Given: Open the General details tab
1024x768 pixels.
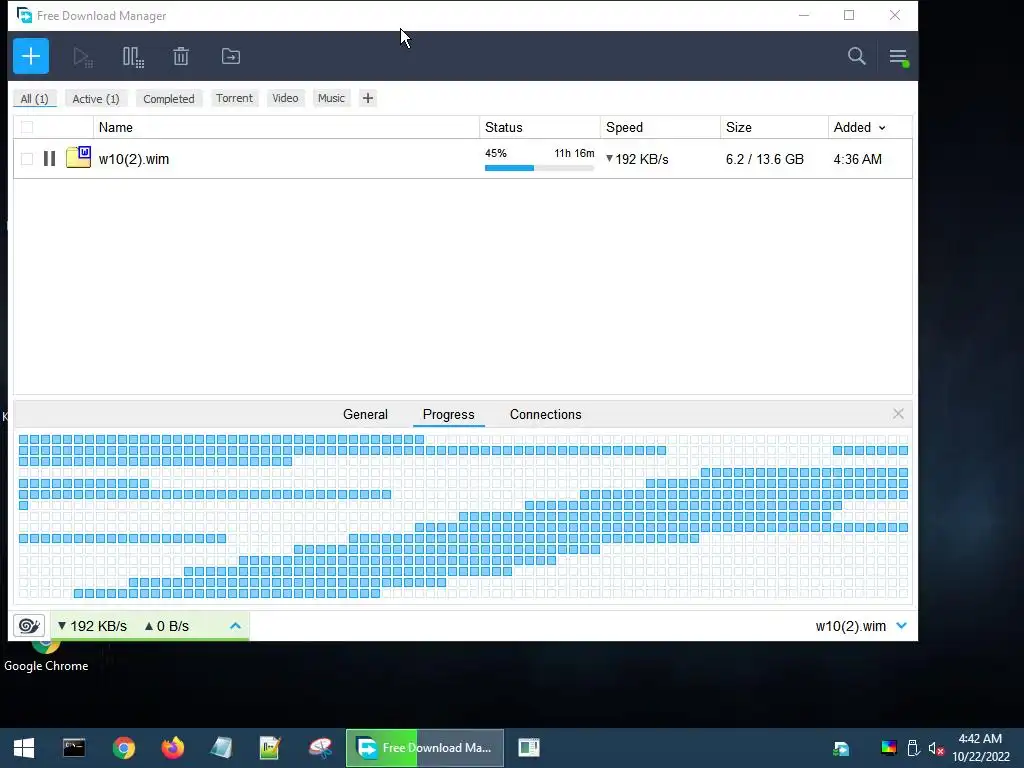Looking at the screenshot, I should (365, 415).
